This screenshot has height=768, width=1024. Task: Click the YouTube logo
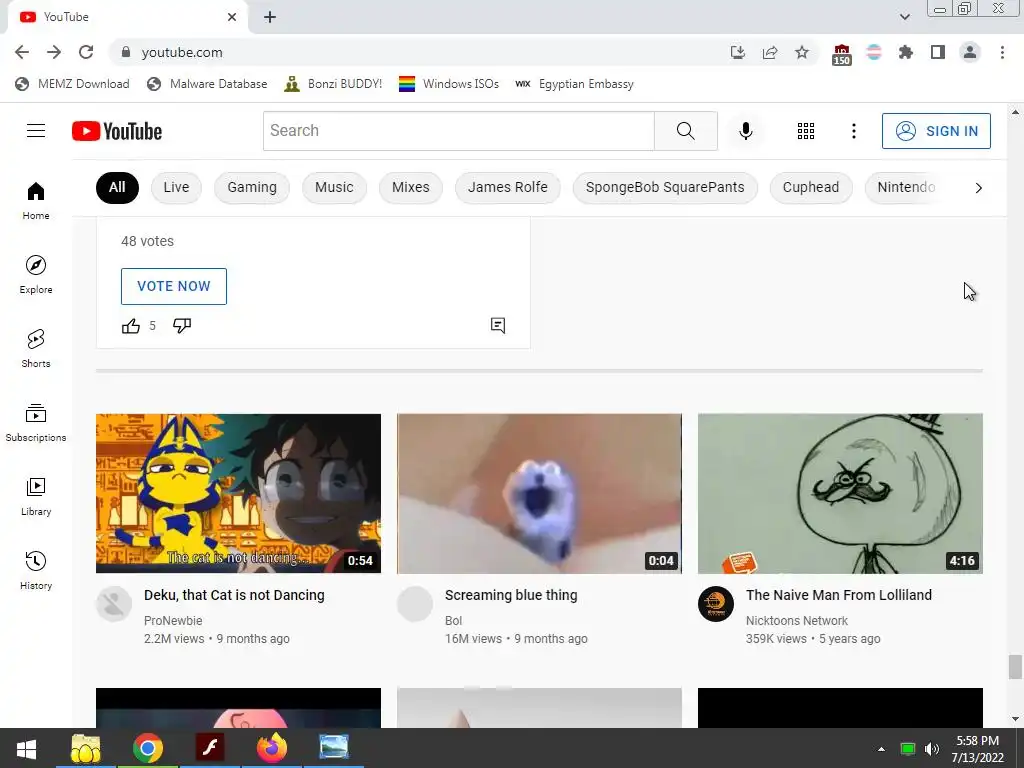pyautogui.click(x=117, y=131)
